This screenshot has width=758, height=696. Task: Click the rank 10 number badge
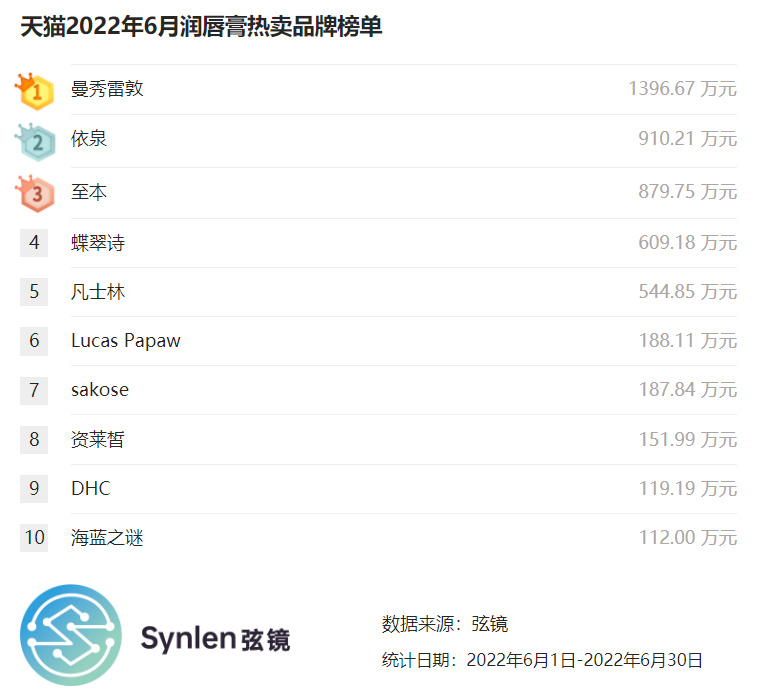click(x=34, y=538)
